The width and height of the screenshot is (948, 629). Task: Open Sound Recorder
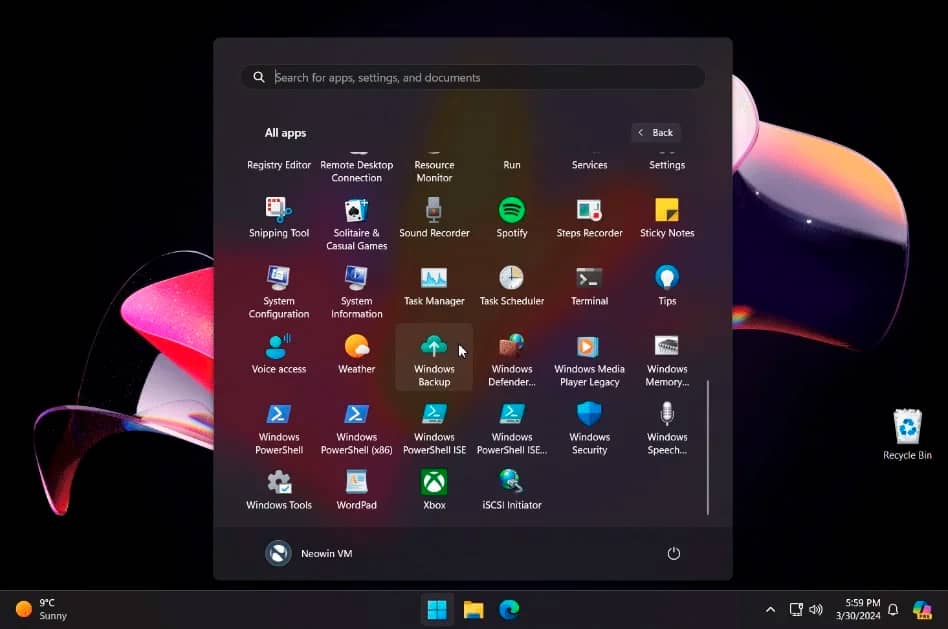click(x=434, y=217)
